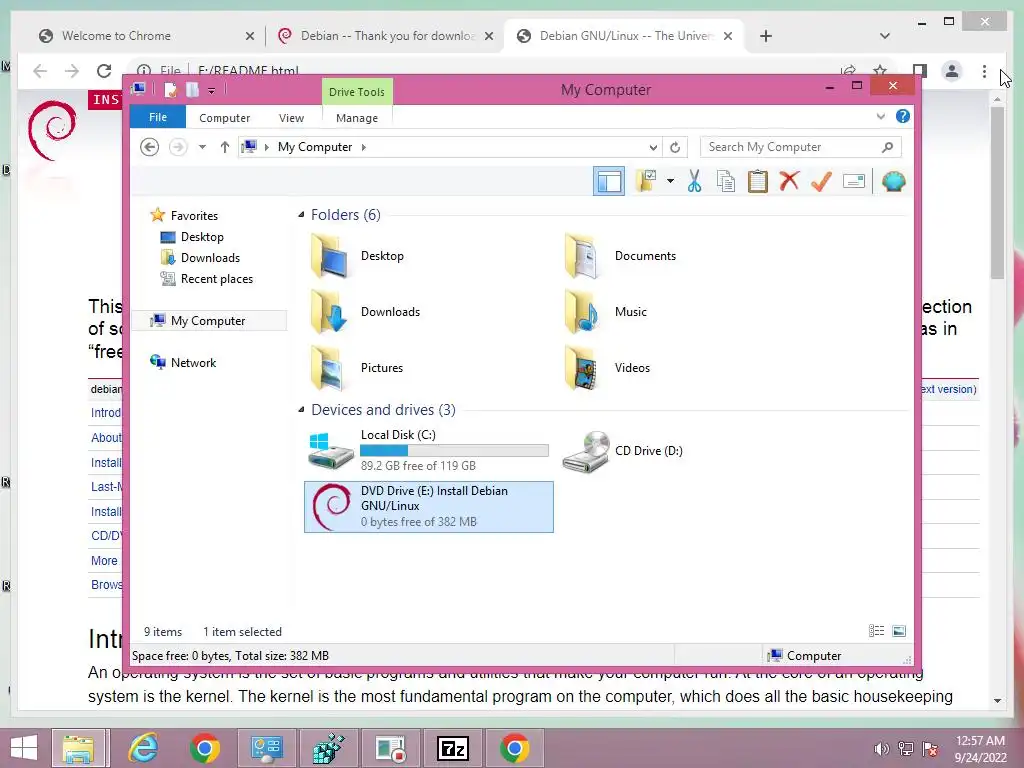Image resolution: width=1024 pixels, height=768 pixels.
Task: Open the File ribbon tab
Action: point(158,118)
